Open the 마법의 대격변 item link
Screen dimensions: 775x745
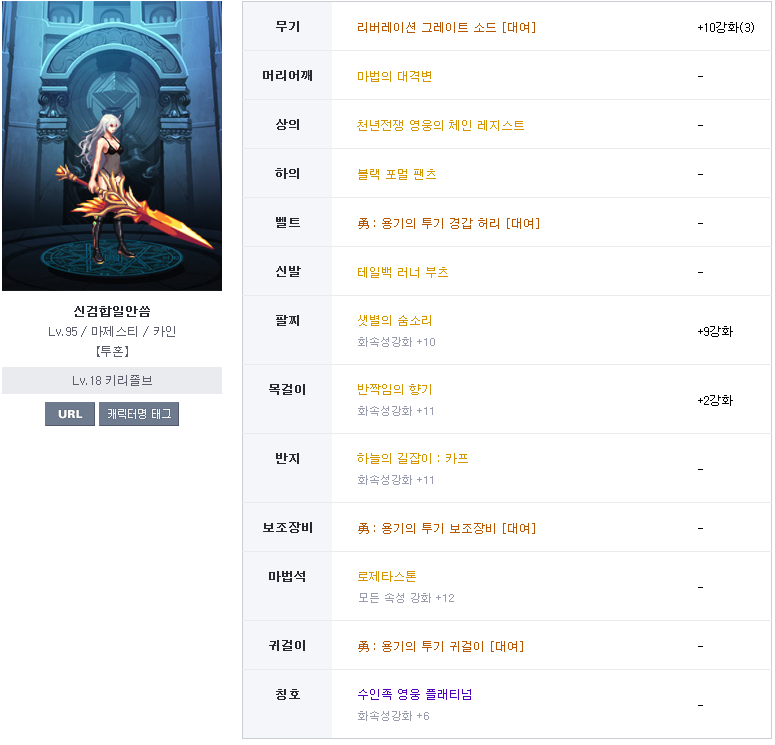(394, 76)
